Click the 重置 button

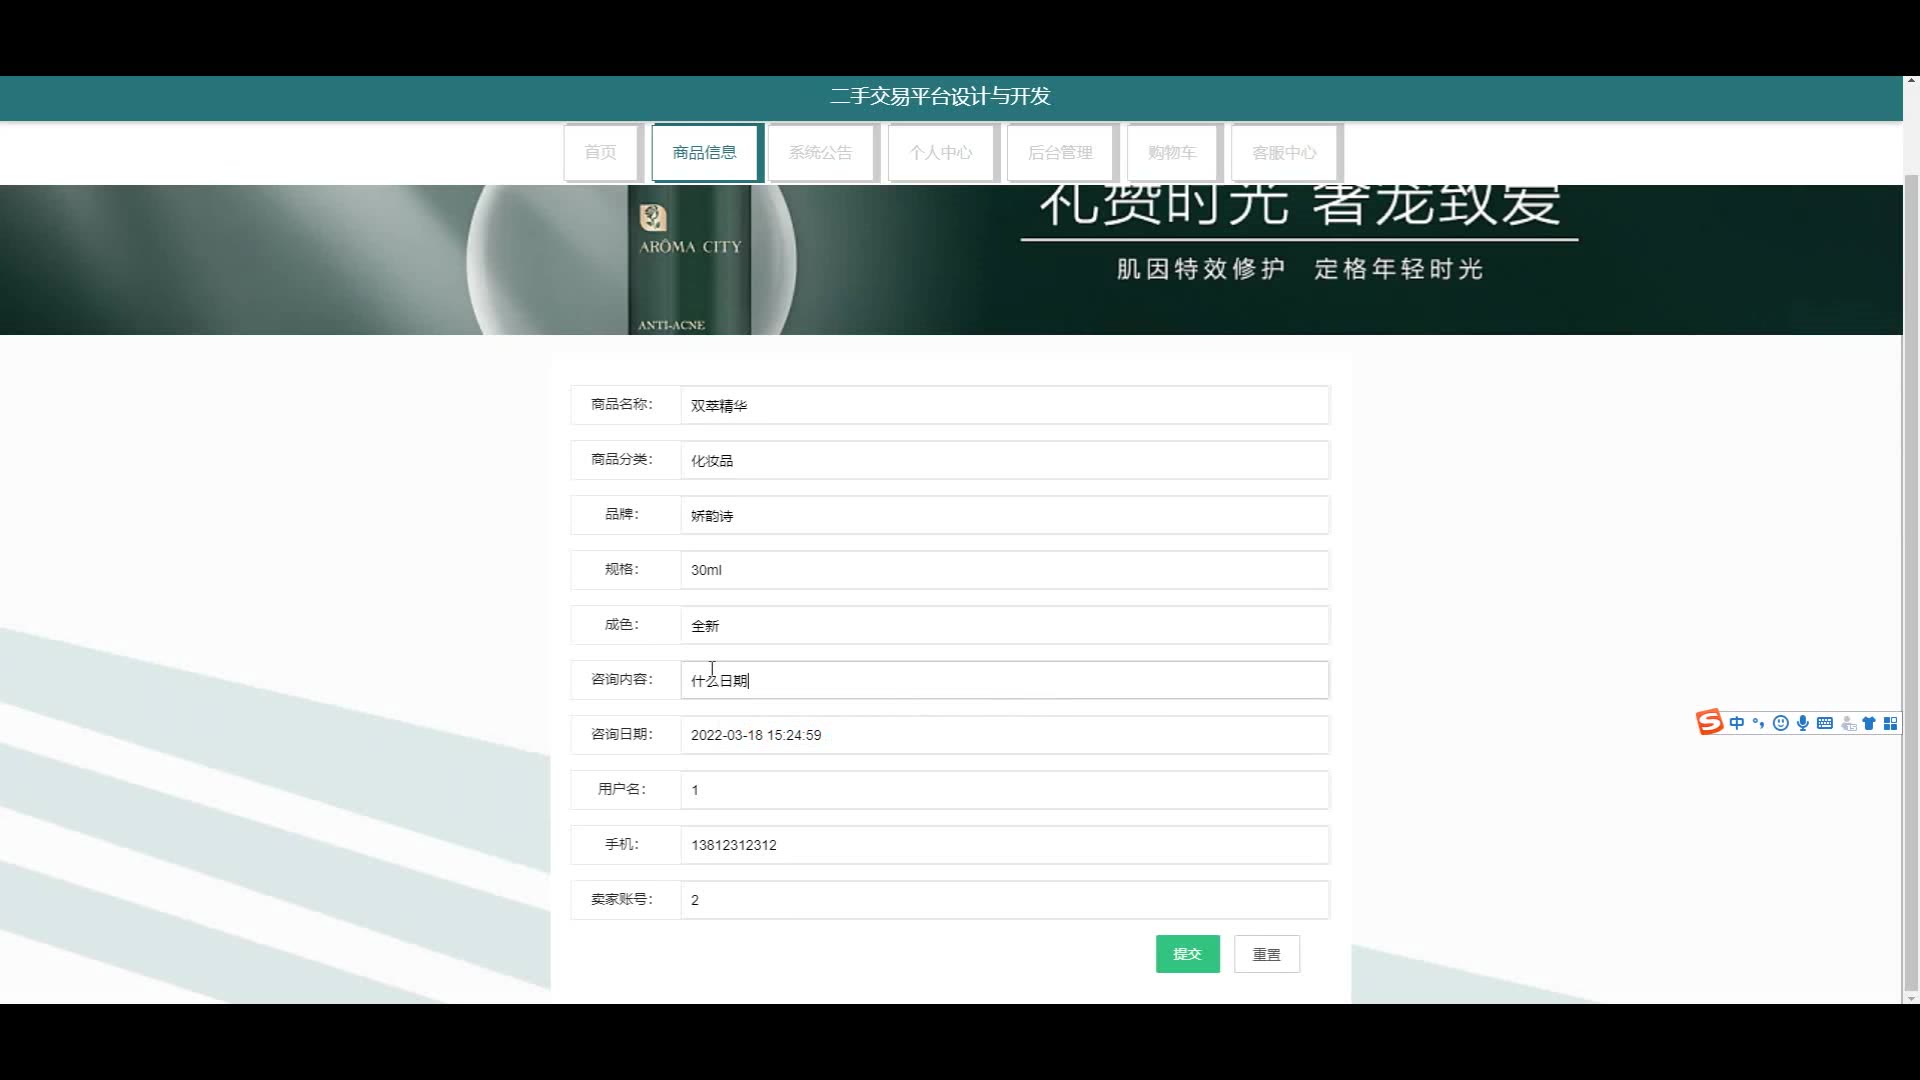coord(1266,954)
